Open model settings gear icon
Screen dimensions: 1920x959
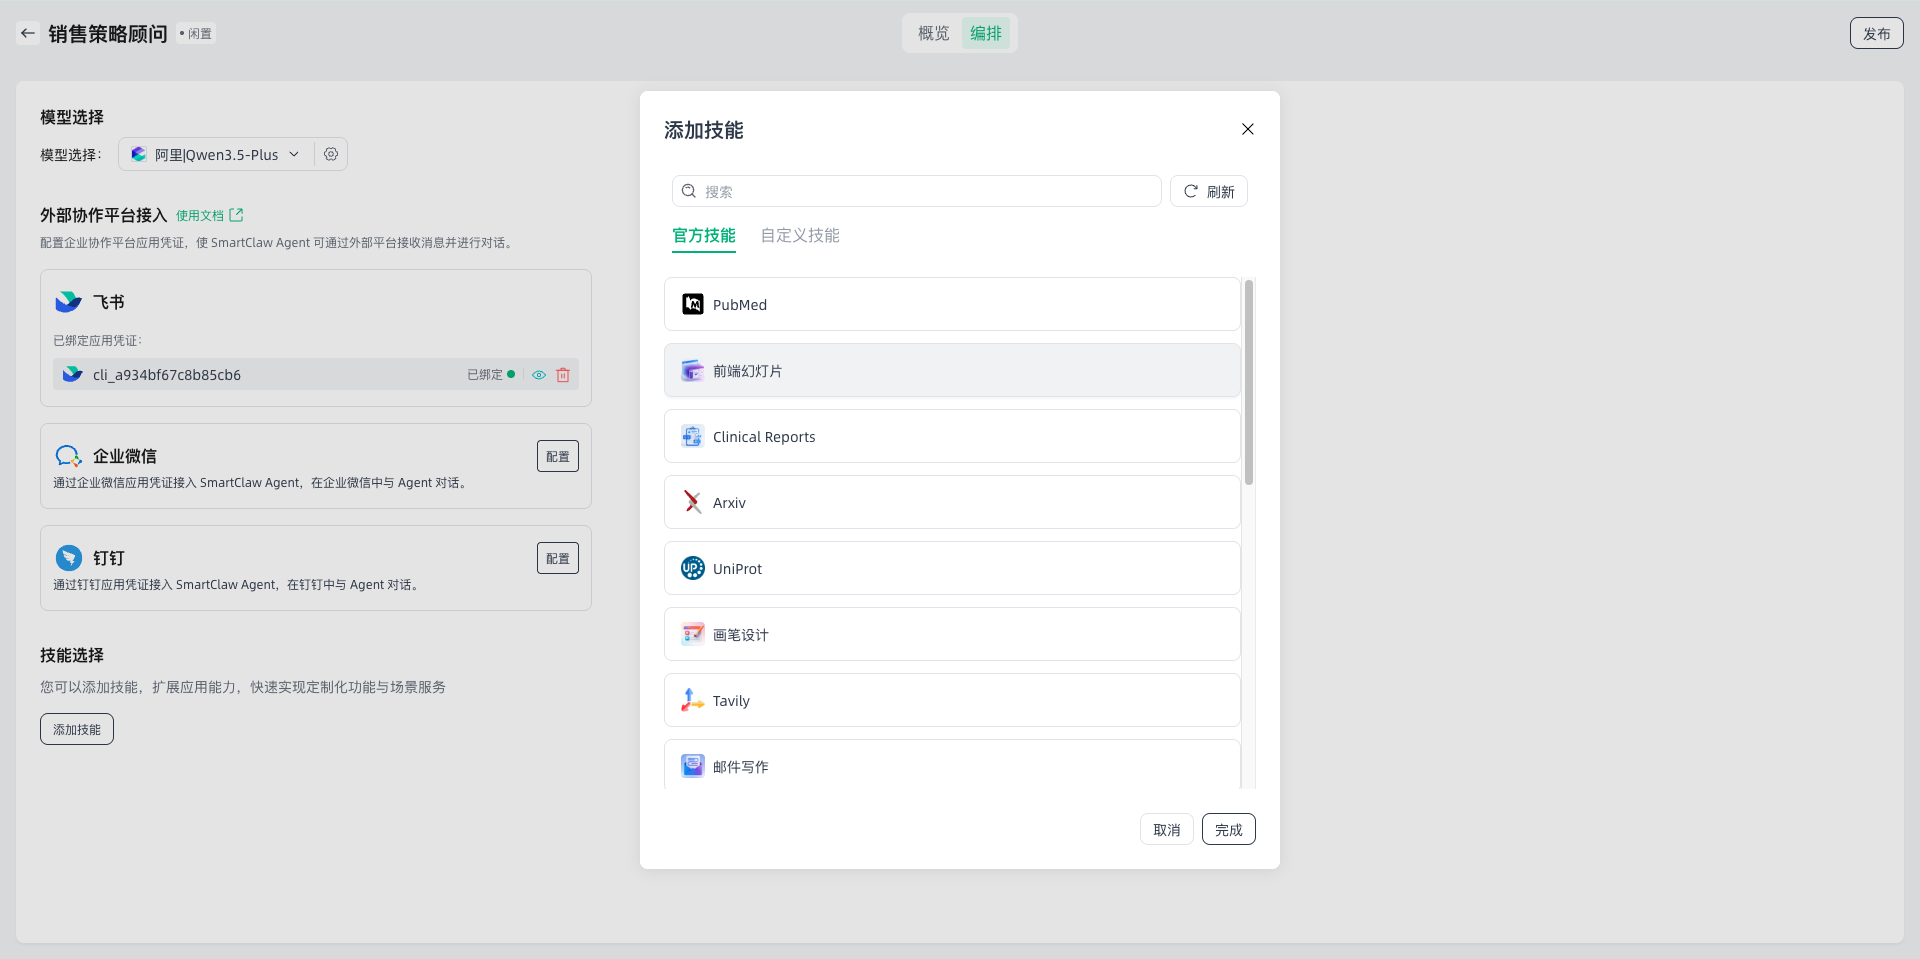pyautogui.click(x=331, y=154)
